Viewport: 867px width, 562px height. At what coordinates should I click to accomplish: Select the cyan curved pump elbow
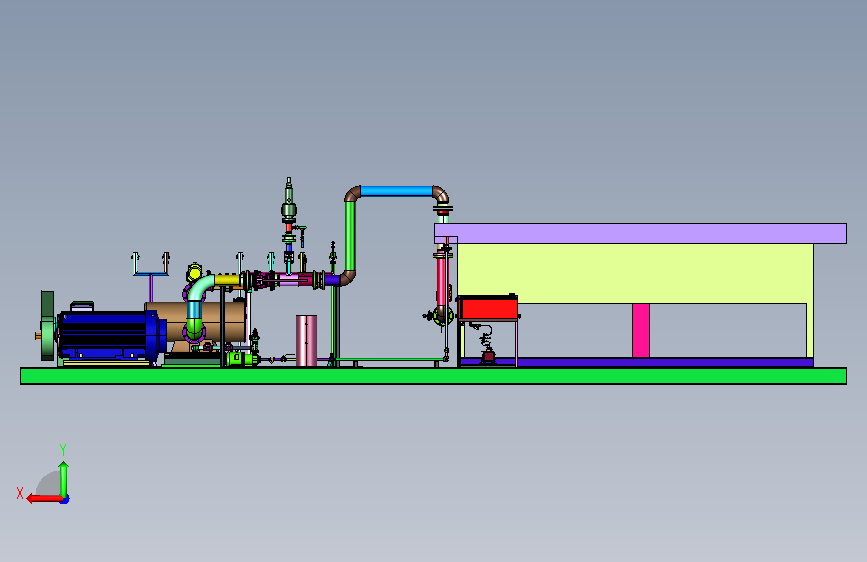(199, 288)
